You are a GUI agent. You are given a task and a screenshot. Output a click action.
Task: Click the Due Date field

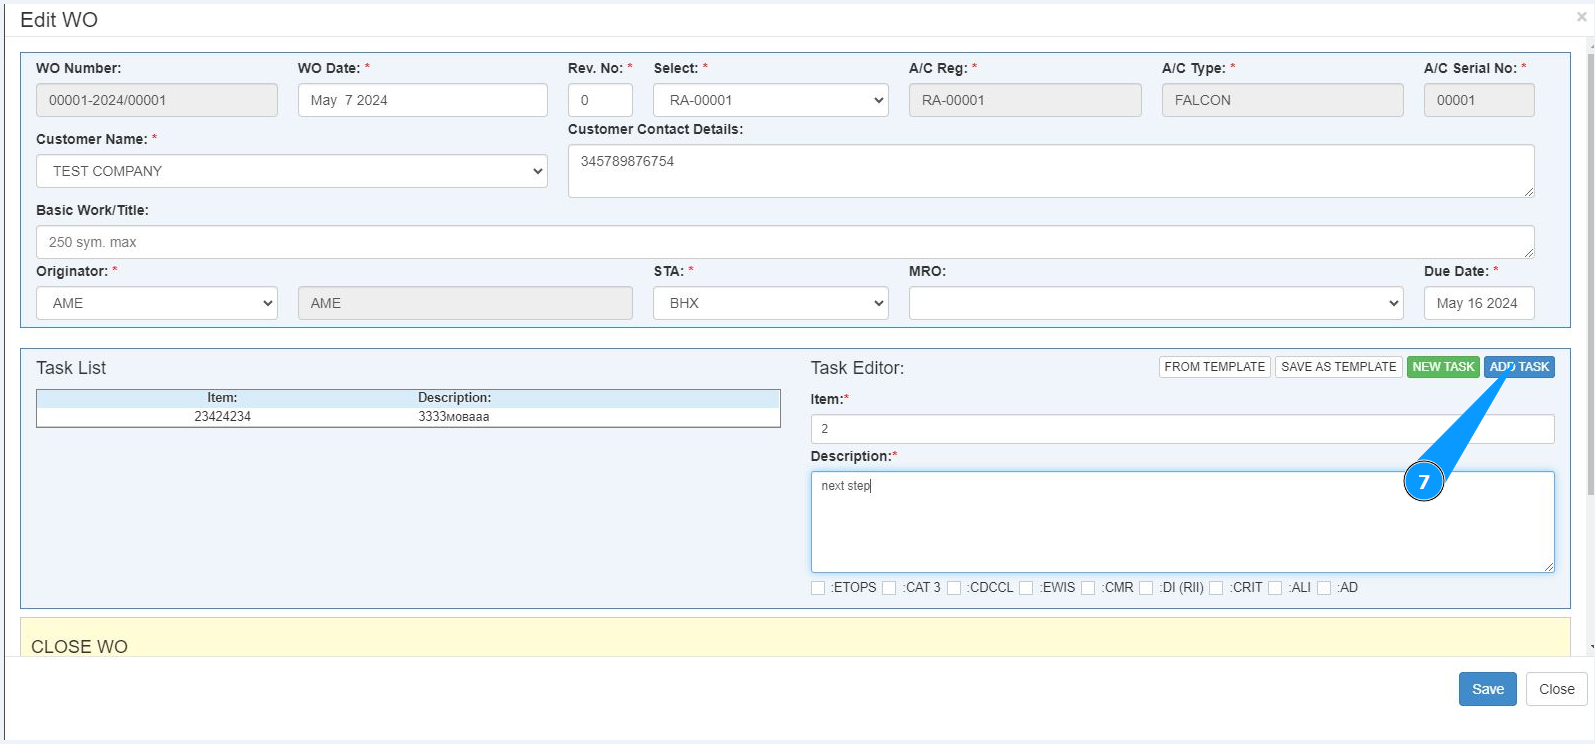1478,303
